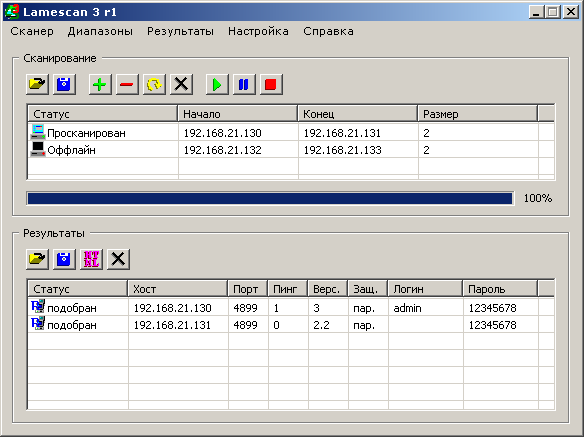Sort results by the Защ. column header

[x=368, y=289]
